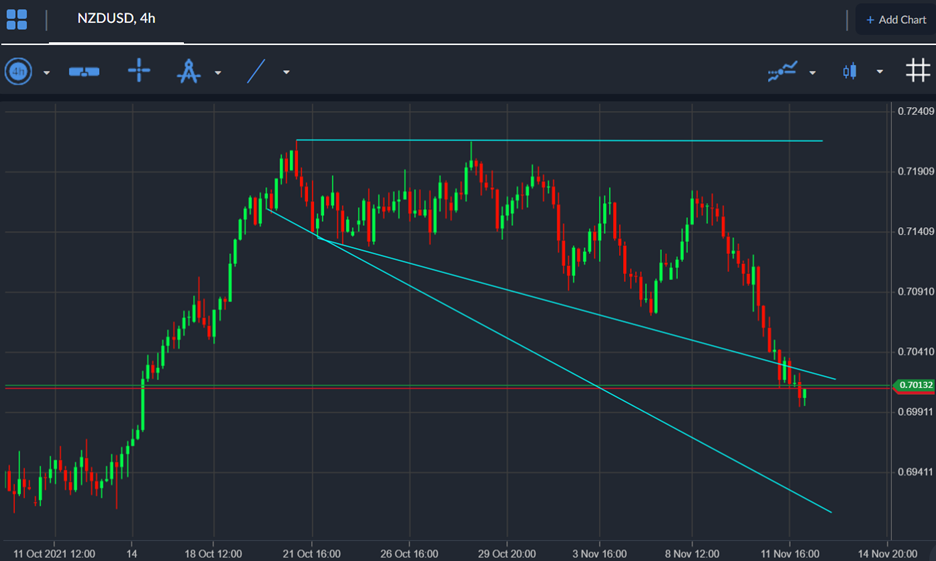This screenshot has width=936, height=561.
Task: Open the chart layout grid icon
Action: (x=17, y=19)
